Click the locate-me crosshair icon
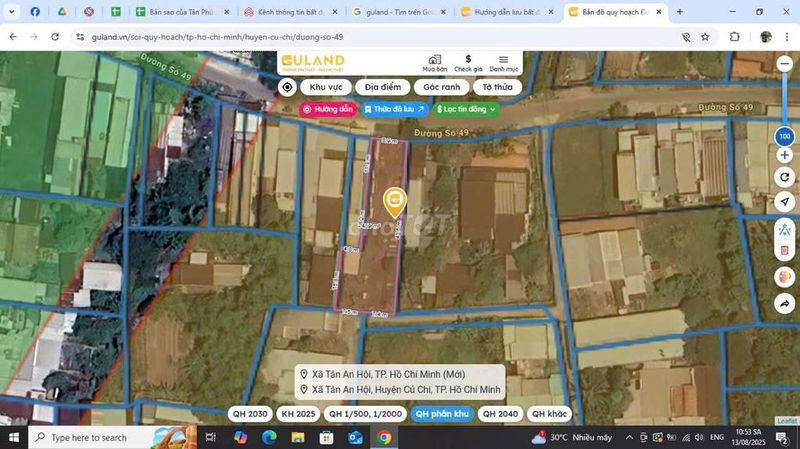This screenshot has height=449, width=800. pos(287,87)
